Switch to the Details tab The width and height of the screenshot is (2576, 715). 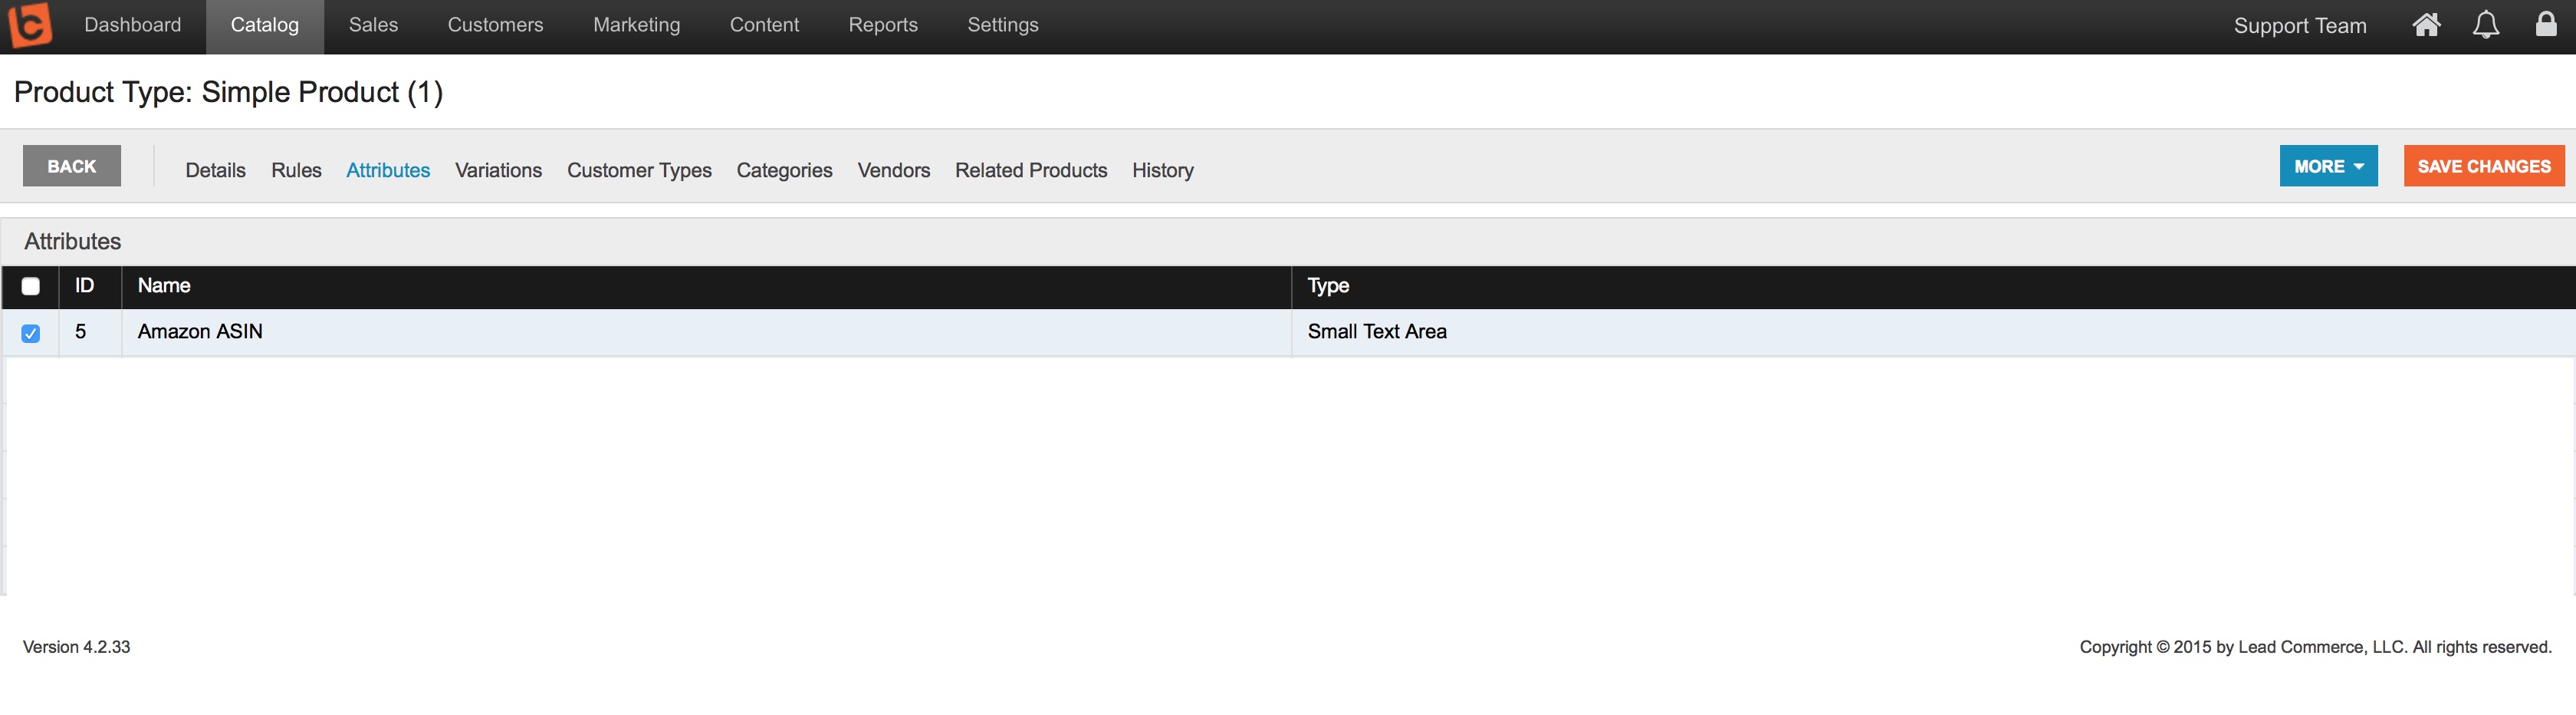click(215, 171)
